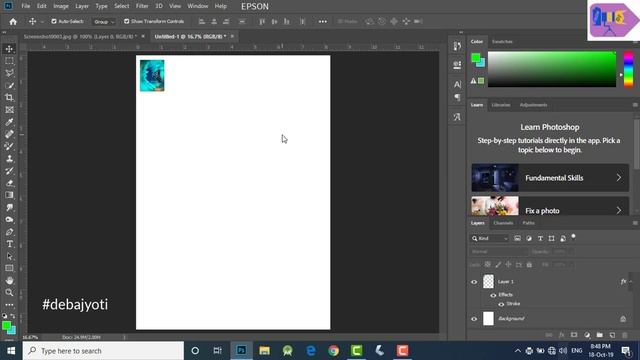This screenshot has height=360, width=640.
Task: Select the Hand tool
Action: point(9,280)
